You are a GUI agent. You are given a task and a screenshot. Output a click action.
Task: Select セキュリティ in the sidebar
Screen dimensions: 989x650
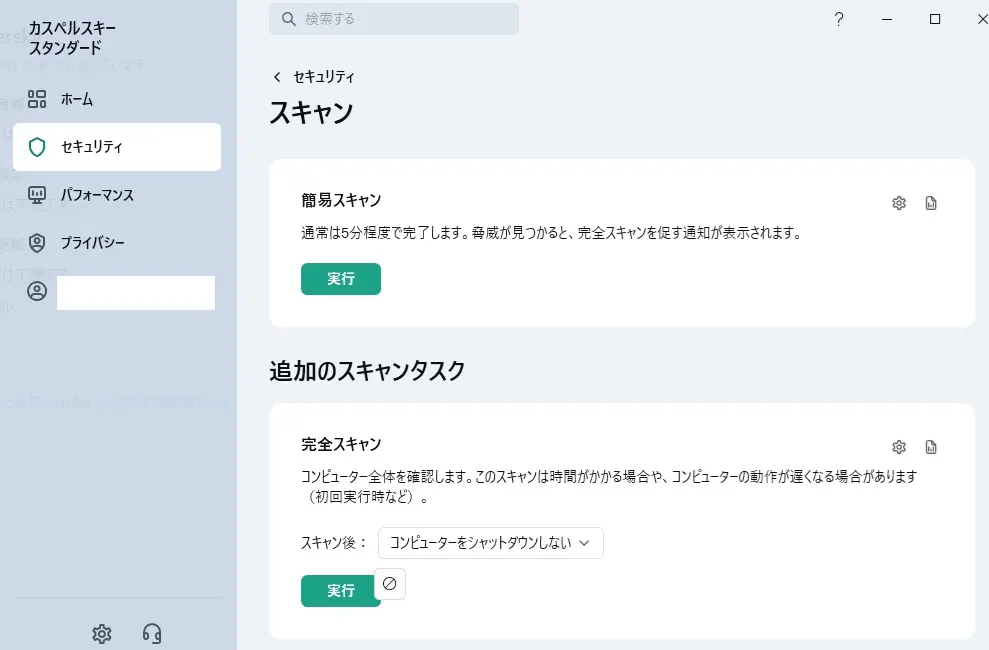(117, 147)
